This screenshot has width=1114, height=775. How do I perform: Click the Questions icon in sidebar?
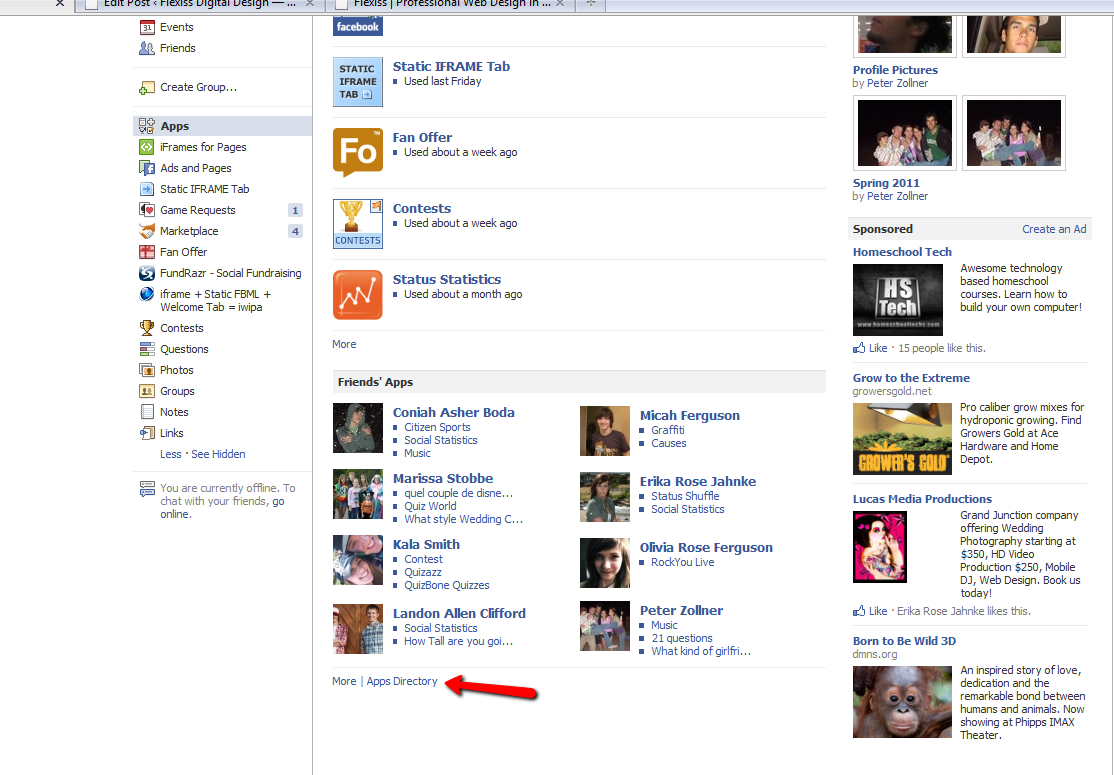[x=147, y=349]
